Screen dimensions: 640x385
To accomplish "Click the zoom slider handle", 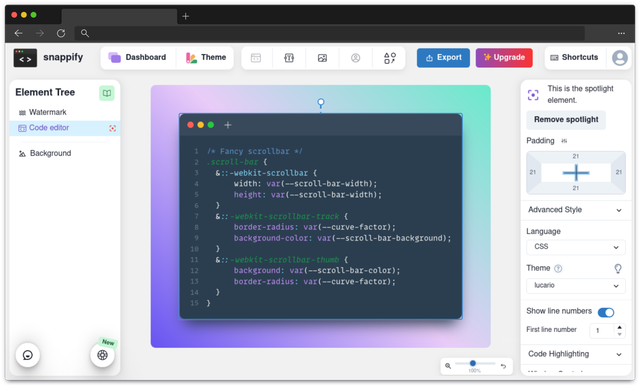I will pyautogui.click(x=473, y=363).
